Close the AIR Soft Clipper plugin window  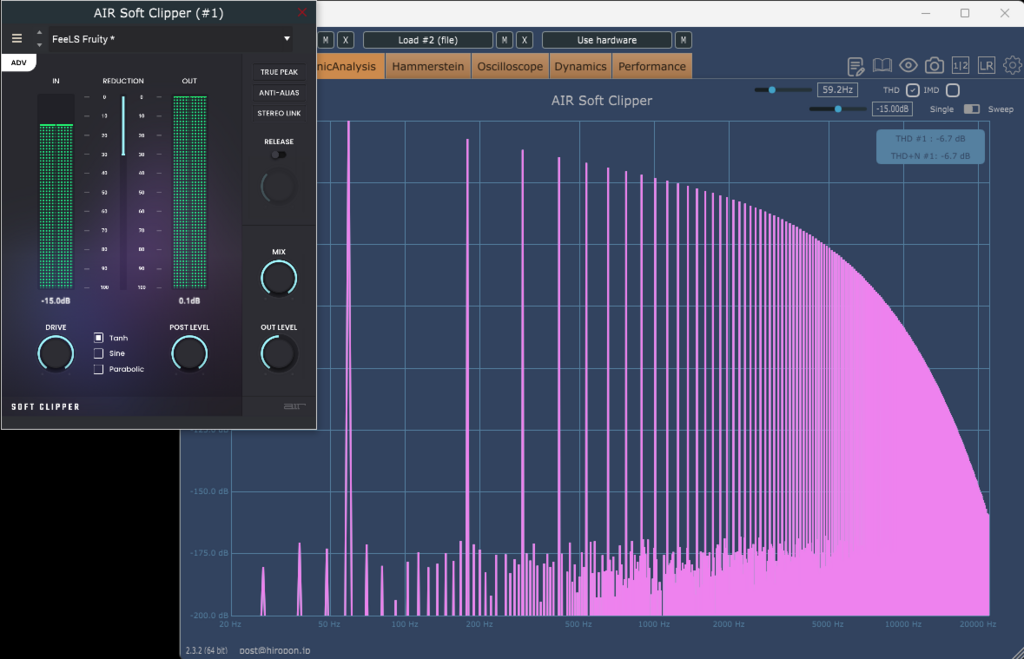click(302, 12)
